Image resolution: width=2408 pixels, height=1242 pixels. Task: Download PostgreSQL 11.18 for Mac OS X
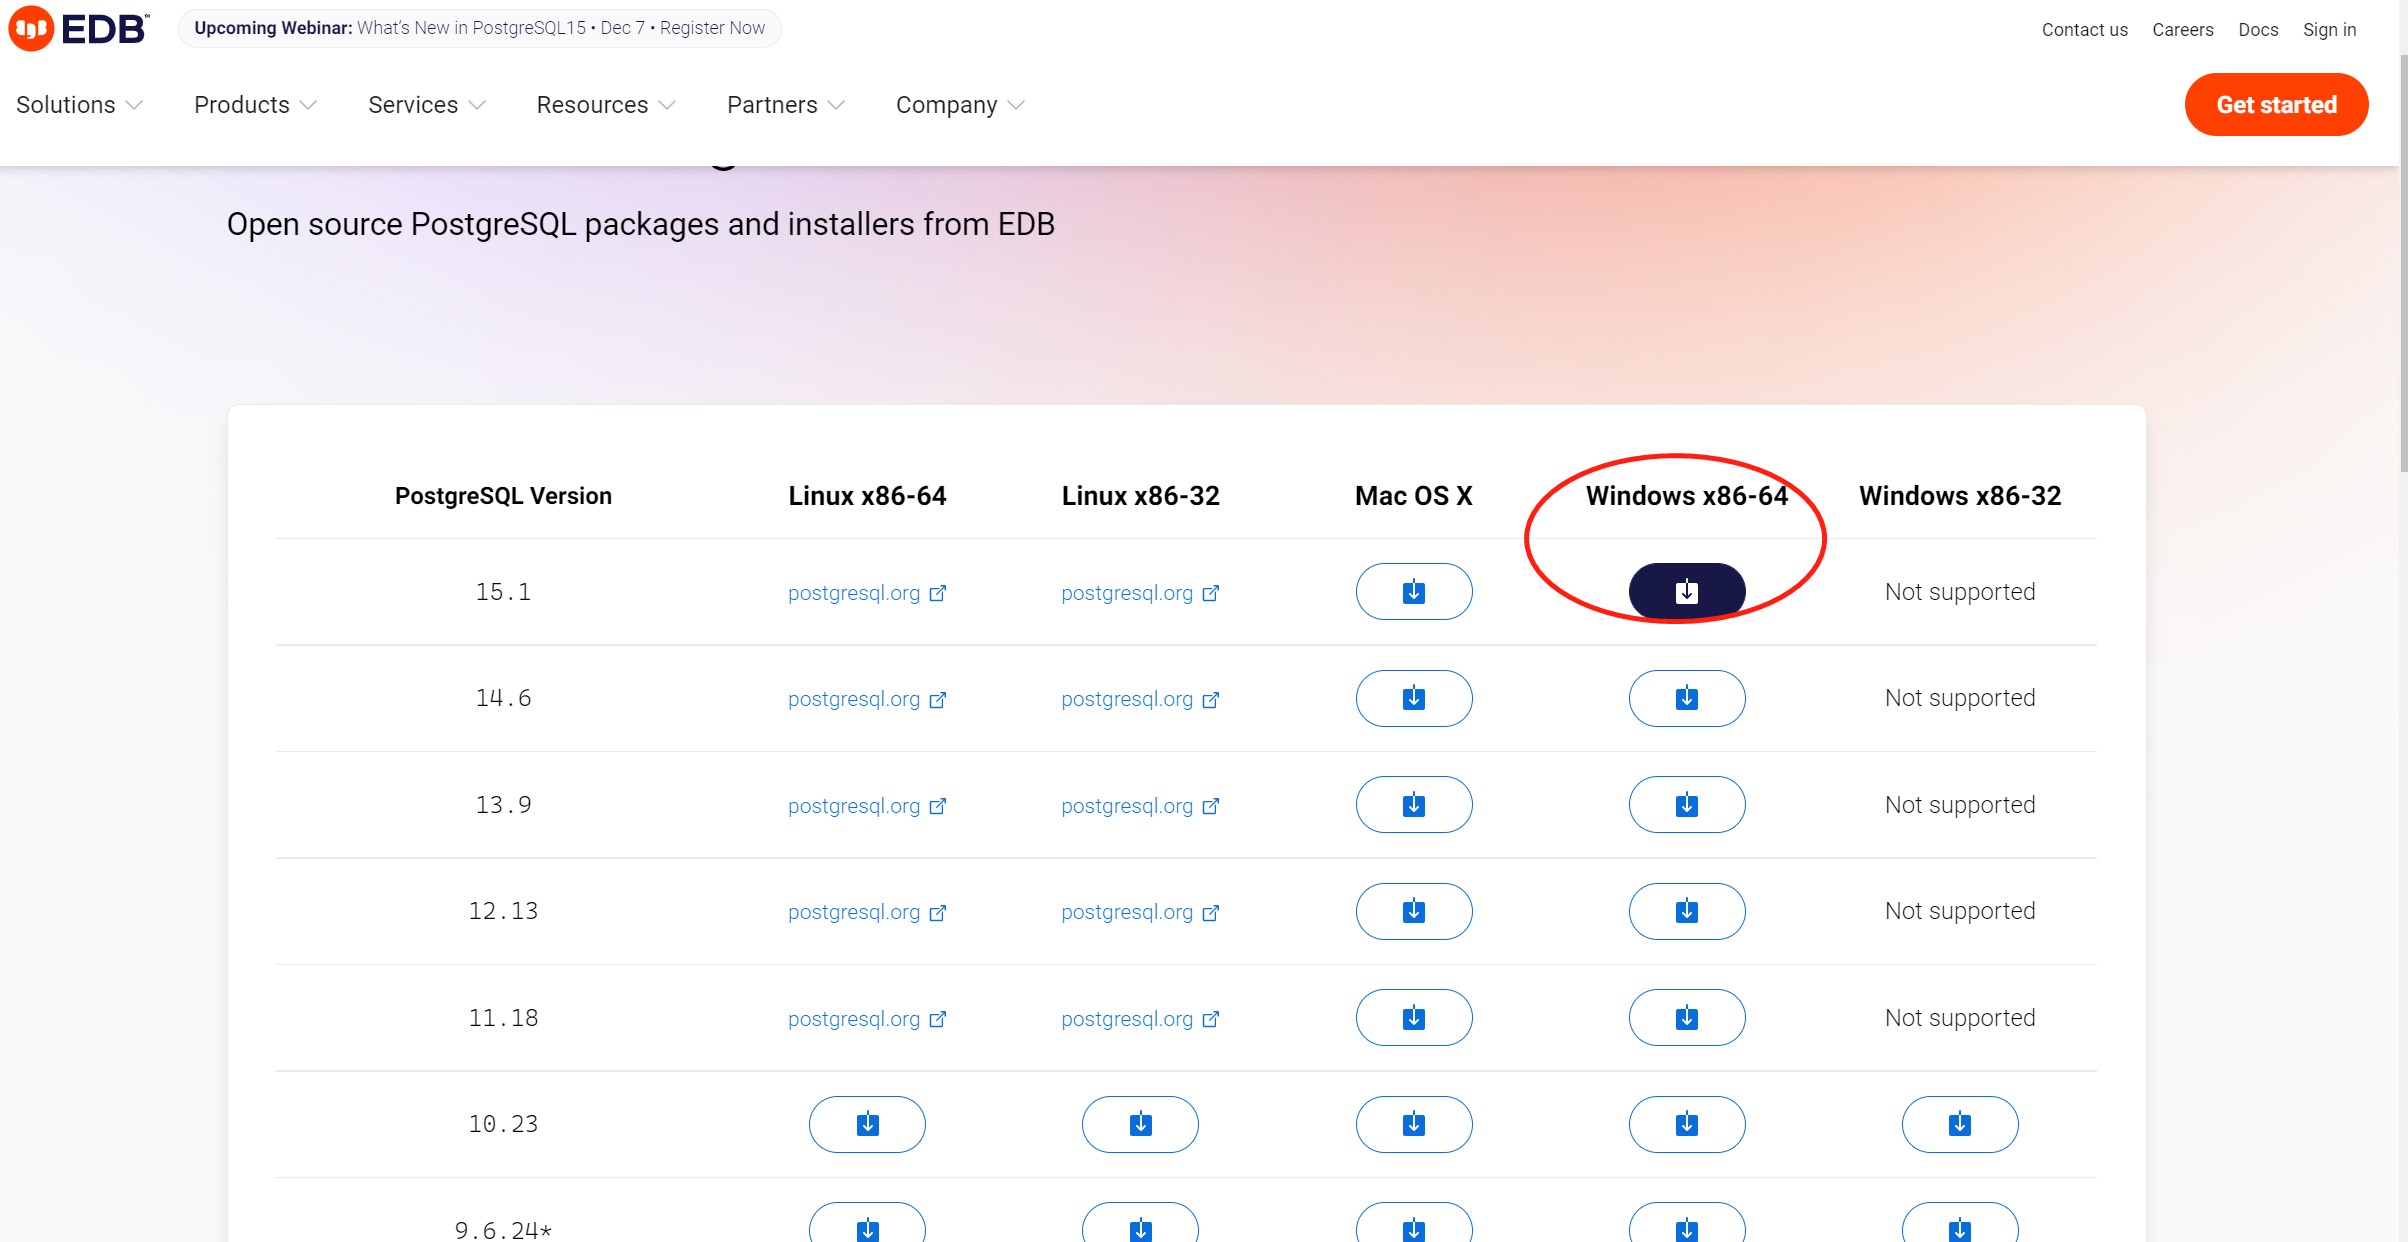[x=1413, y=1018]
